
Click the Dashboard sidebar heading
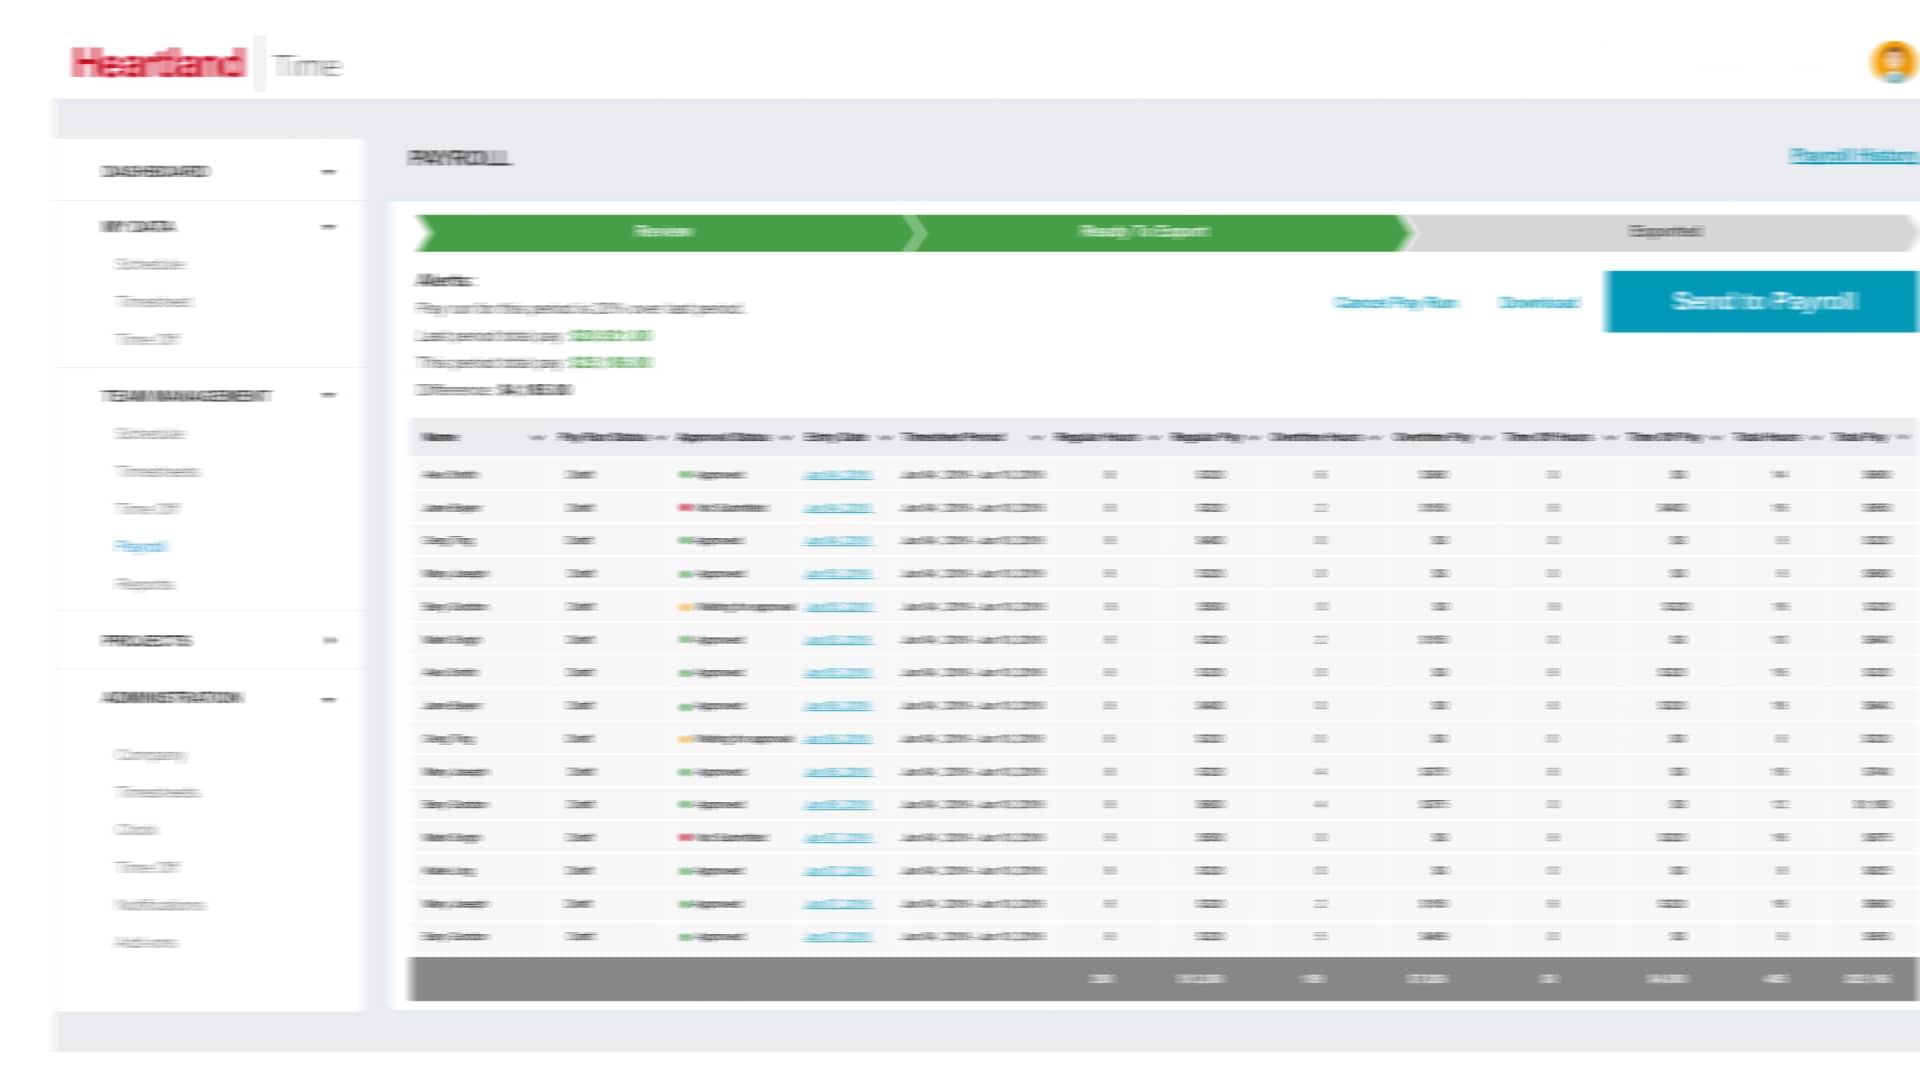155,172
